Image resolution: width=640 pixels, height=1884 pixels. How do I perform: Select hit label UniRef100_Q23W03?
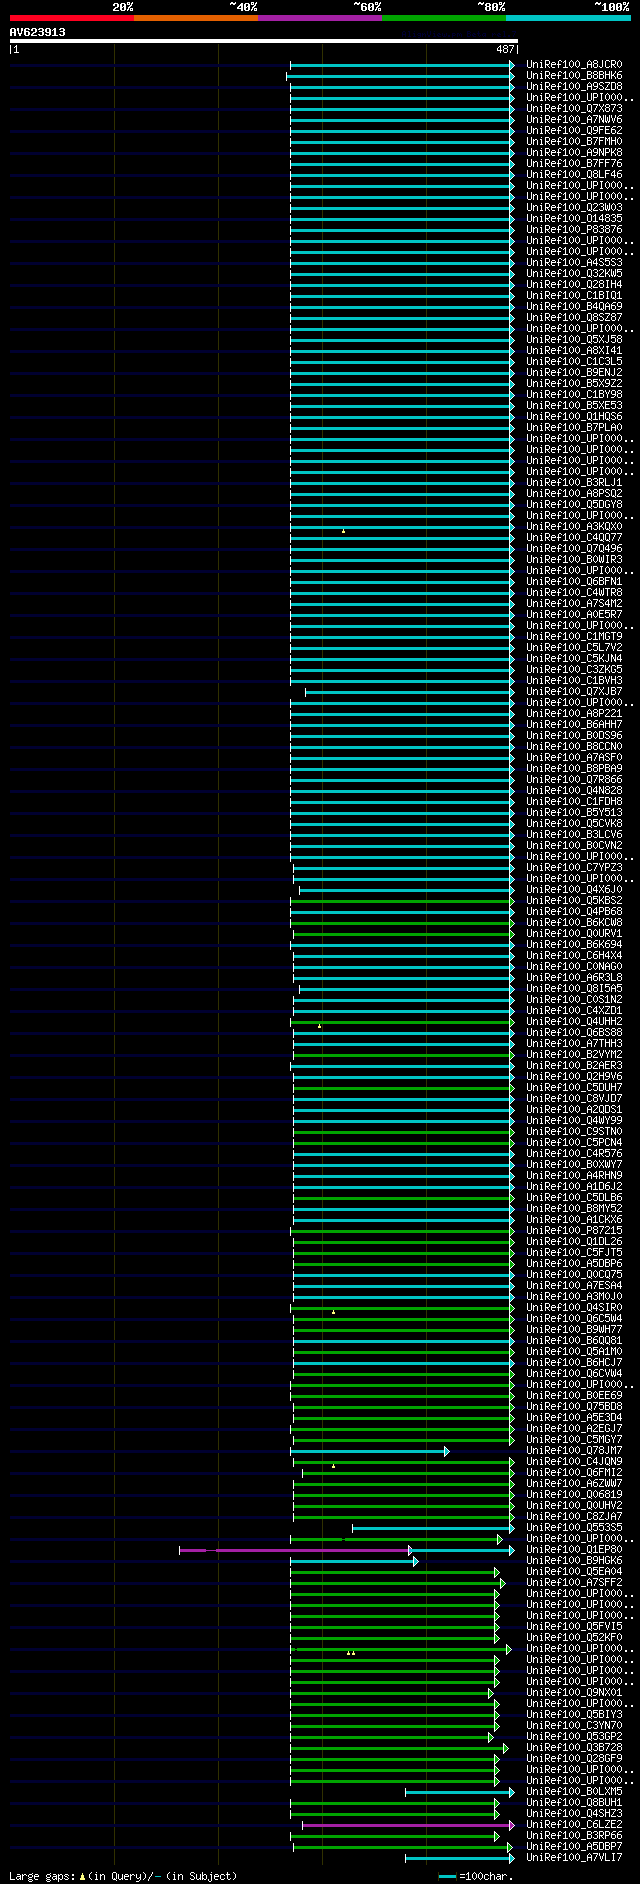click(x=574, y=208)
